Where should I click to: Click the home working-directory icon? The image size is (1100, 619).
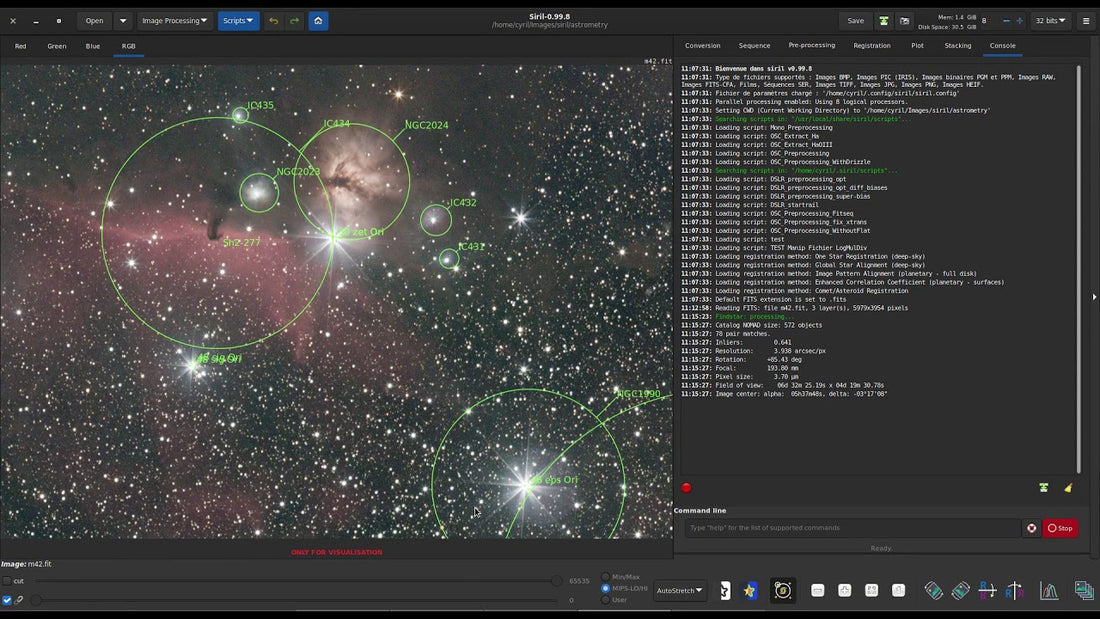point(318,20)
